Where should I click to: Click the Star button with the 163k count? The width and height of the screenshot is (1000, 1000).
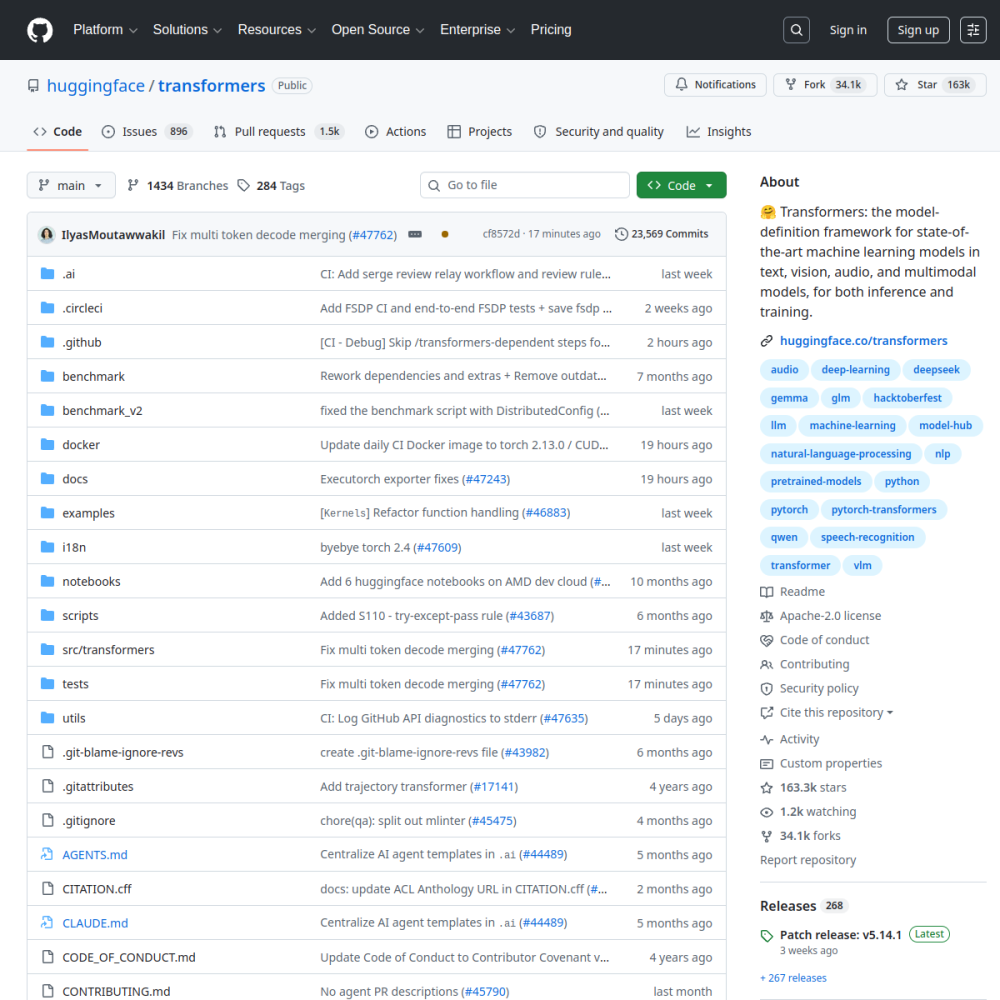935,85
